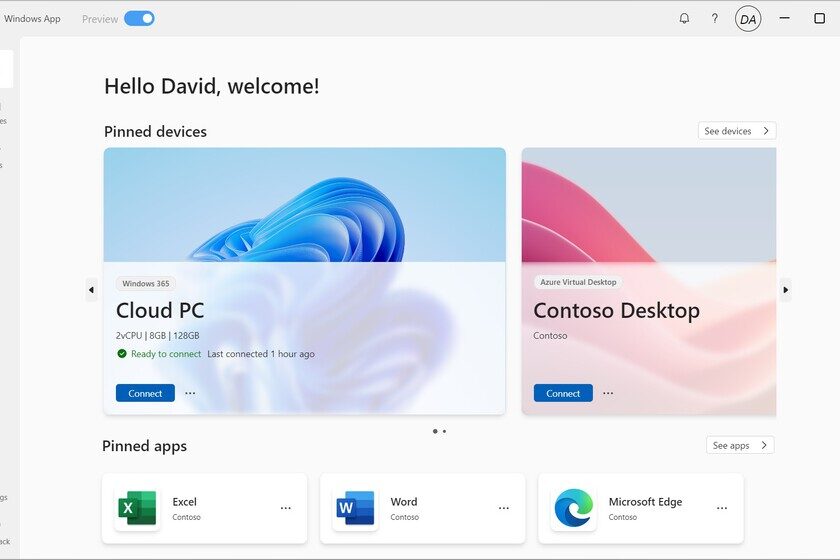
Task: Click the Windows 365 badge
Action: 146,283
